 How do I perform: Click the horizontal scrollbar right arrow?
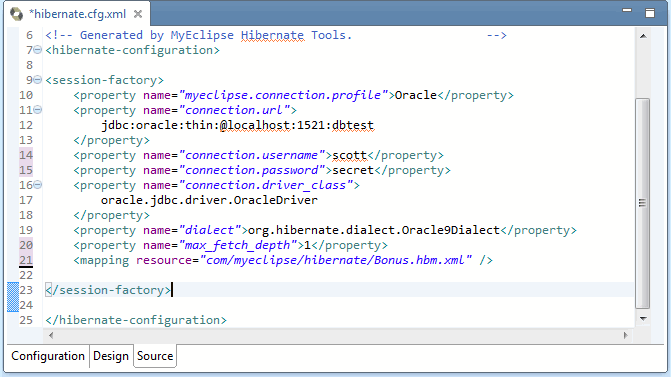626,335
